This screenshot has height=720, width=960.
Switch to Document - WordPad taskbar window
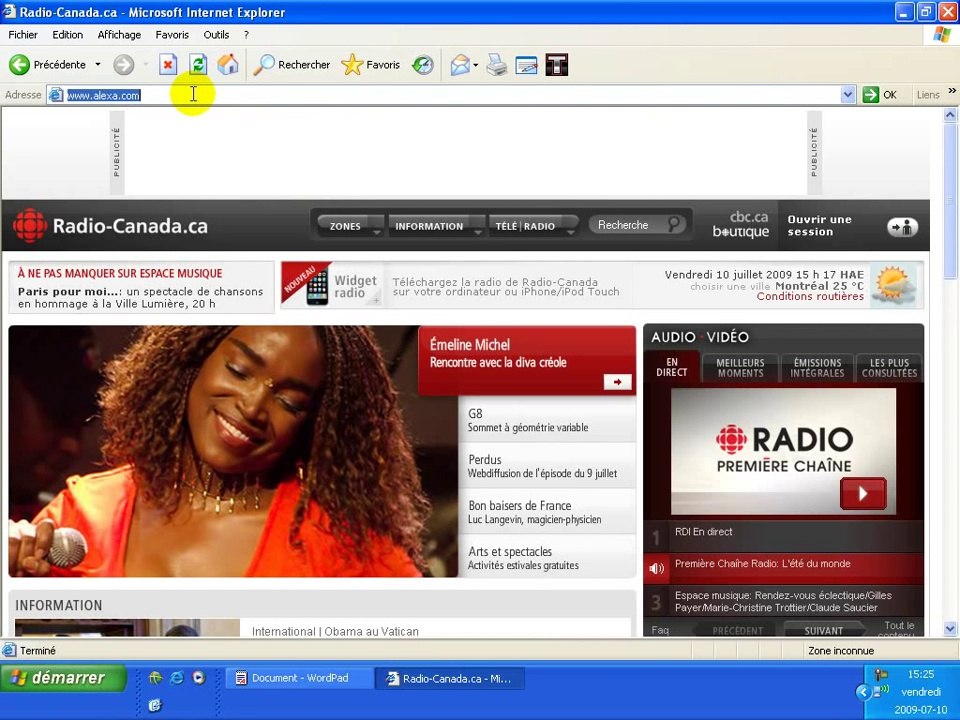click(x=299, y=678)
